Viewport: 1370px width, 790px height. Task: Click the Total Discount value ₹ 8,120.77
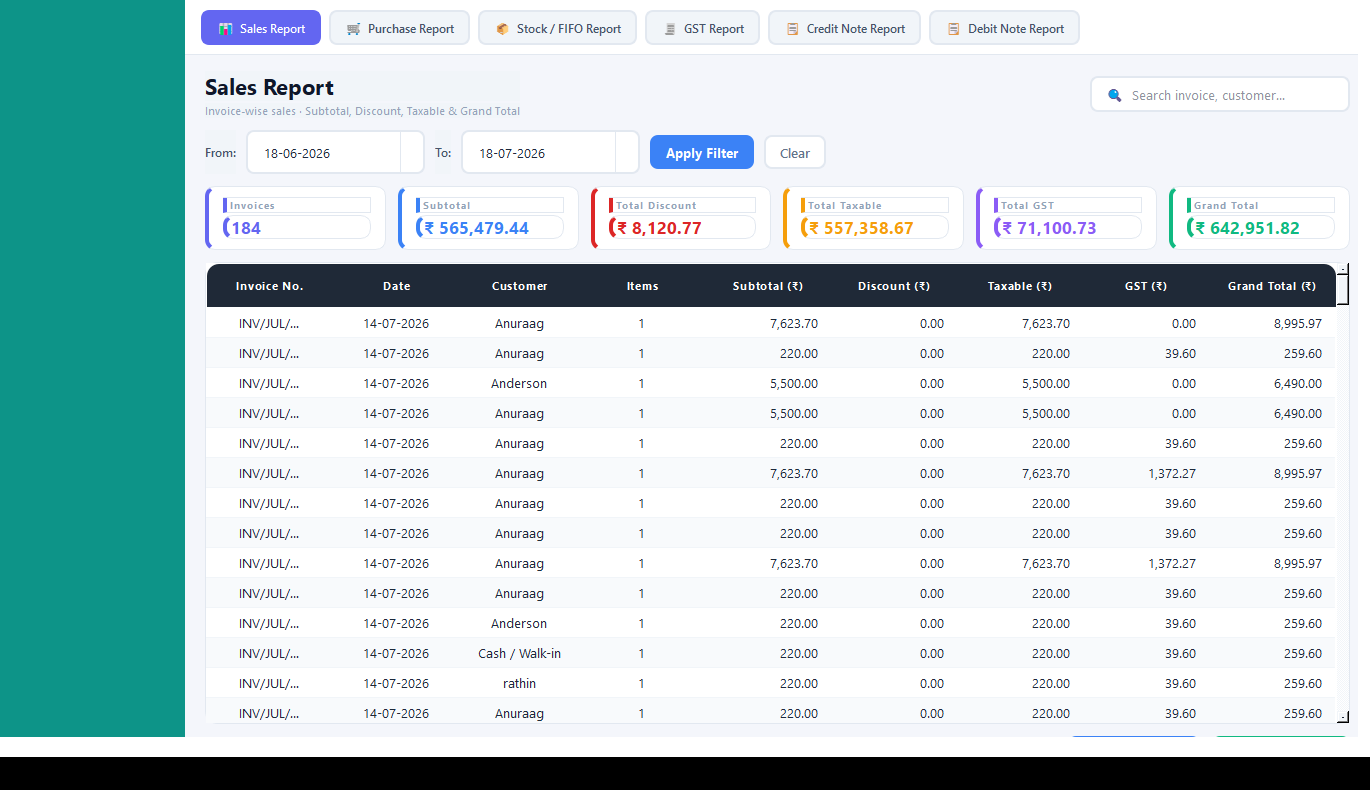(659, 228)
